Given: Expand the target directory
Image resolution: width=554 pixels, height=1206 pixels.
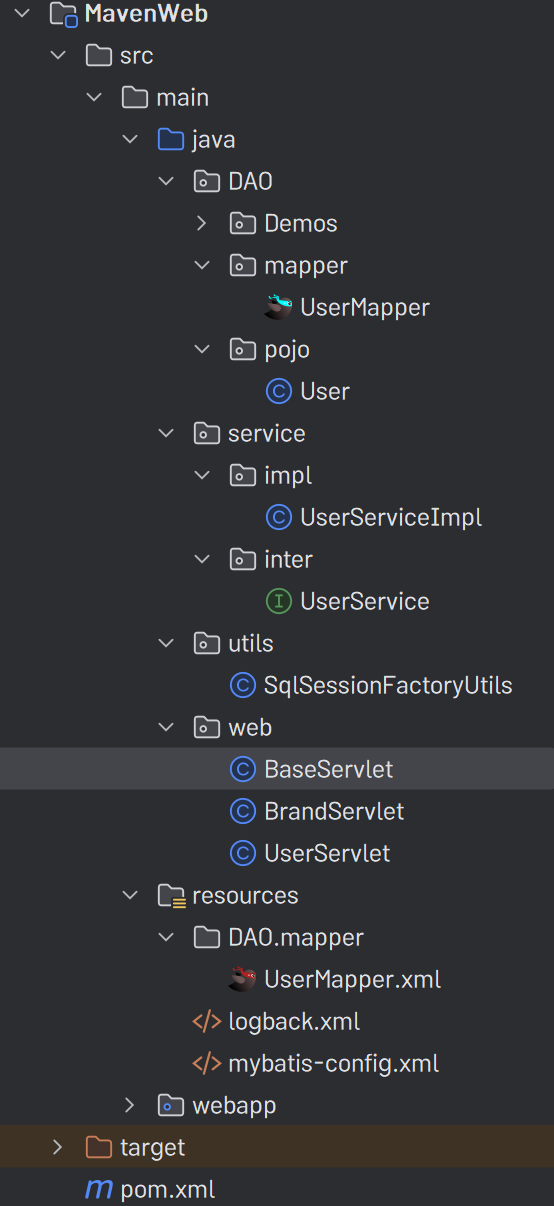Looking at the screenshot, I should 57,1147.
